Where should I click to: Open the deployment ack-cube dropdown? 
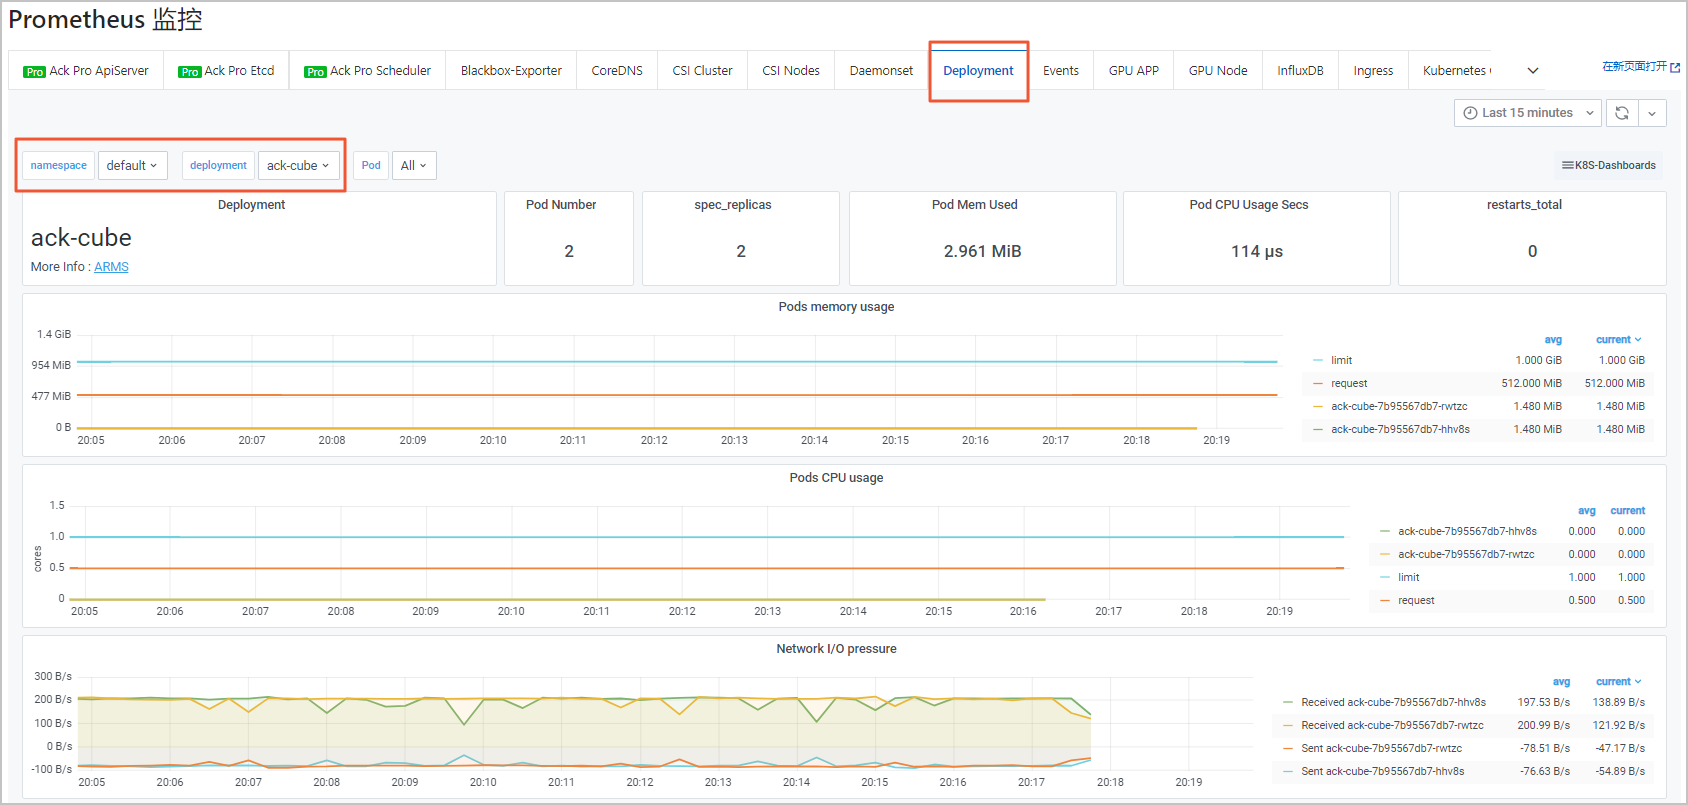(x=298, y=166)
